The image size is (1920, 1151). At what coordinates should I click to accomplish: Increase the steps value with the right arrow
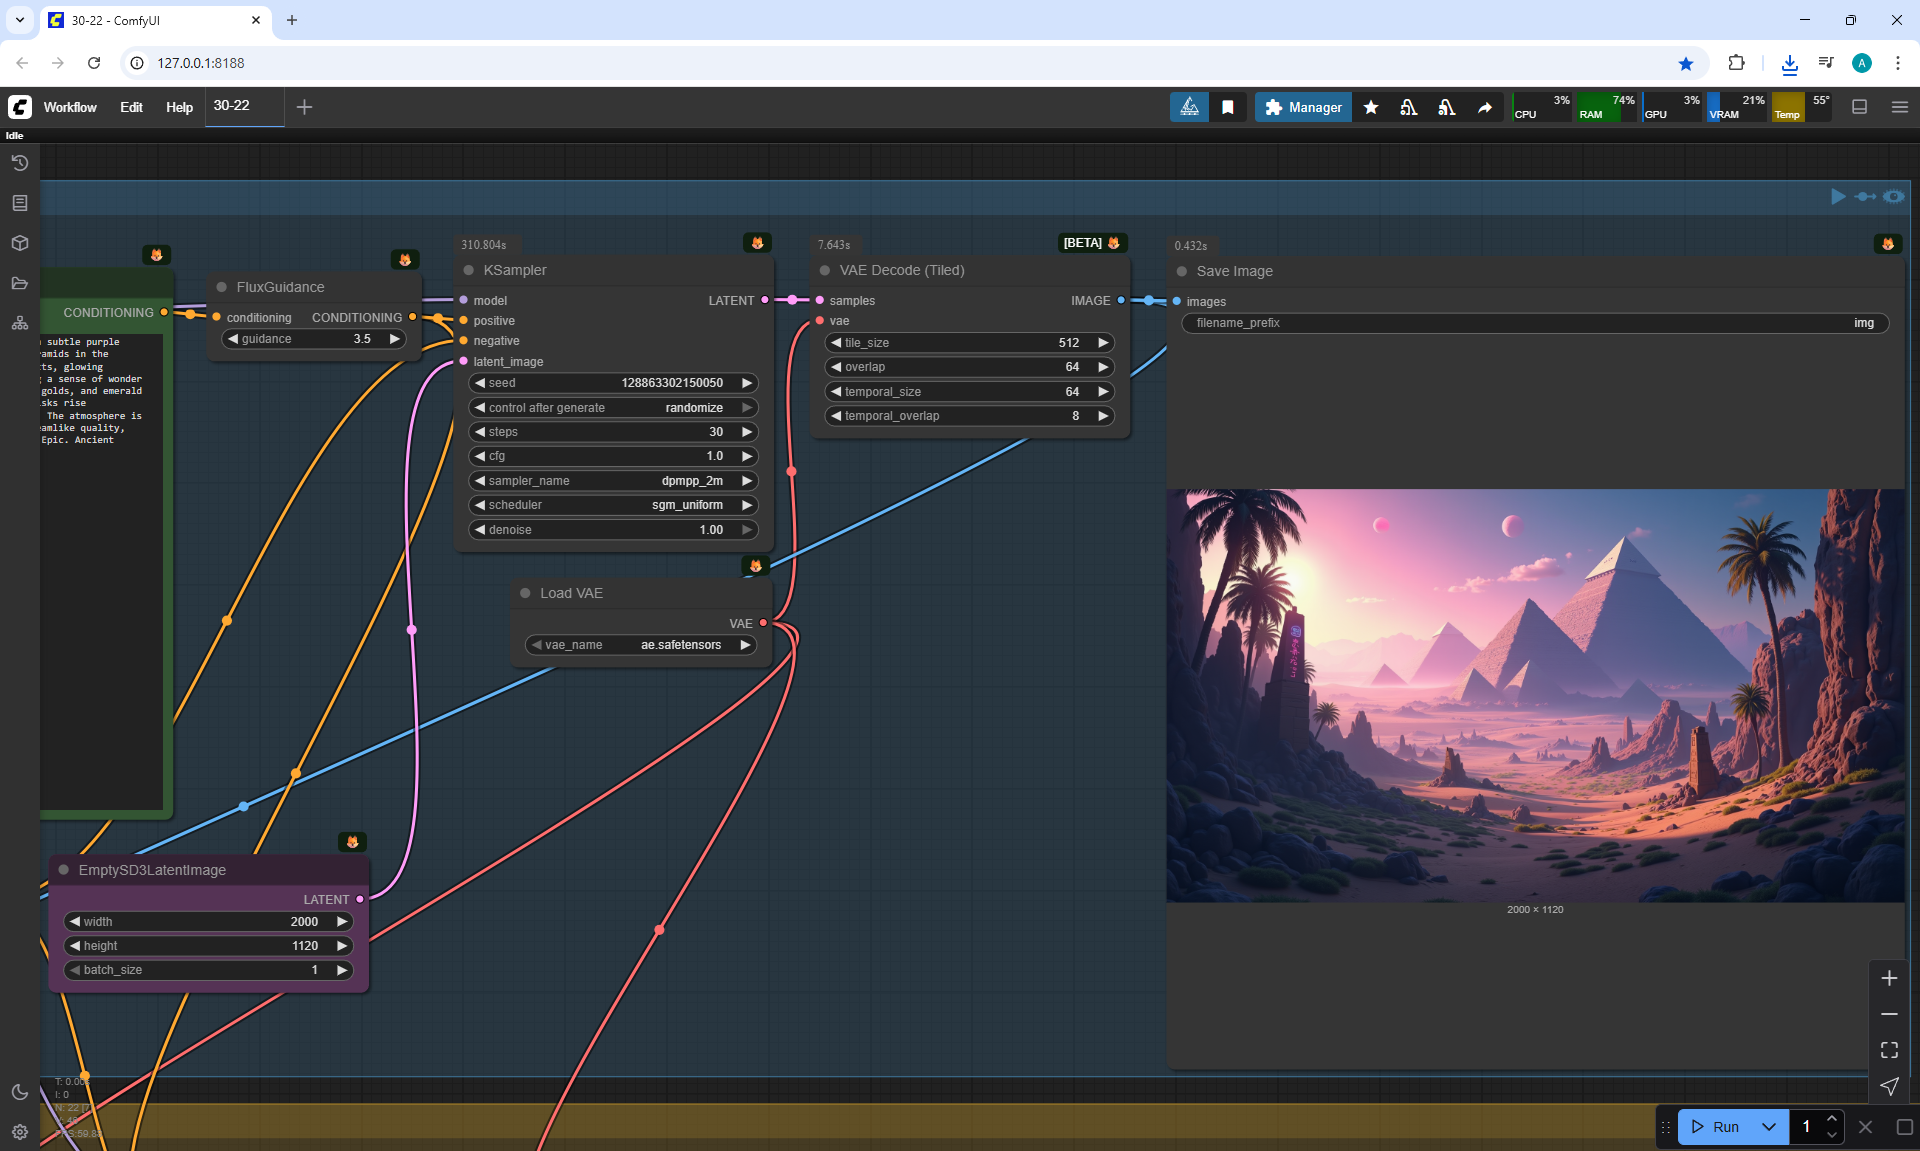point(747,432)
